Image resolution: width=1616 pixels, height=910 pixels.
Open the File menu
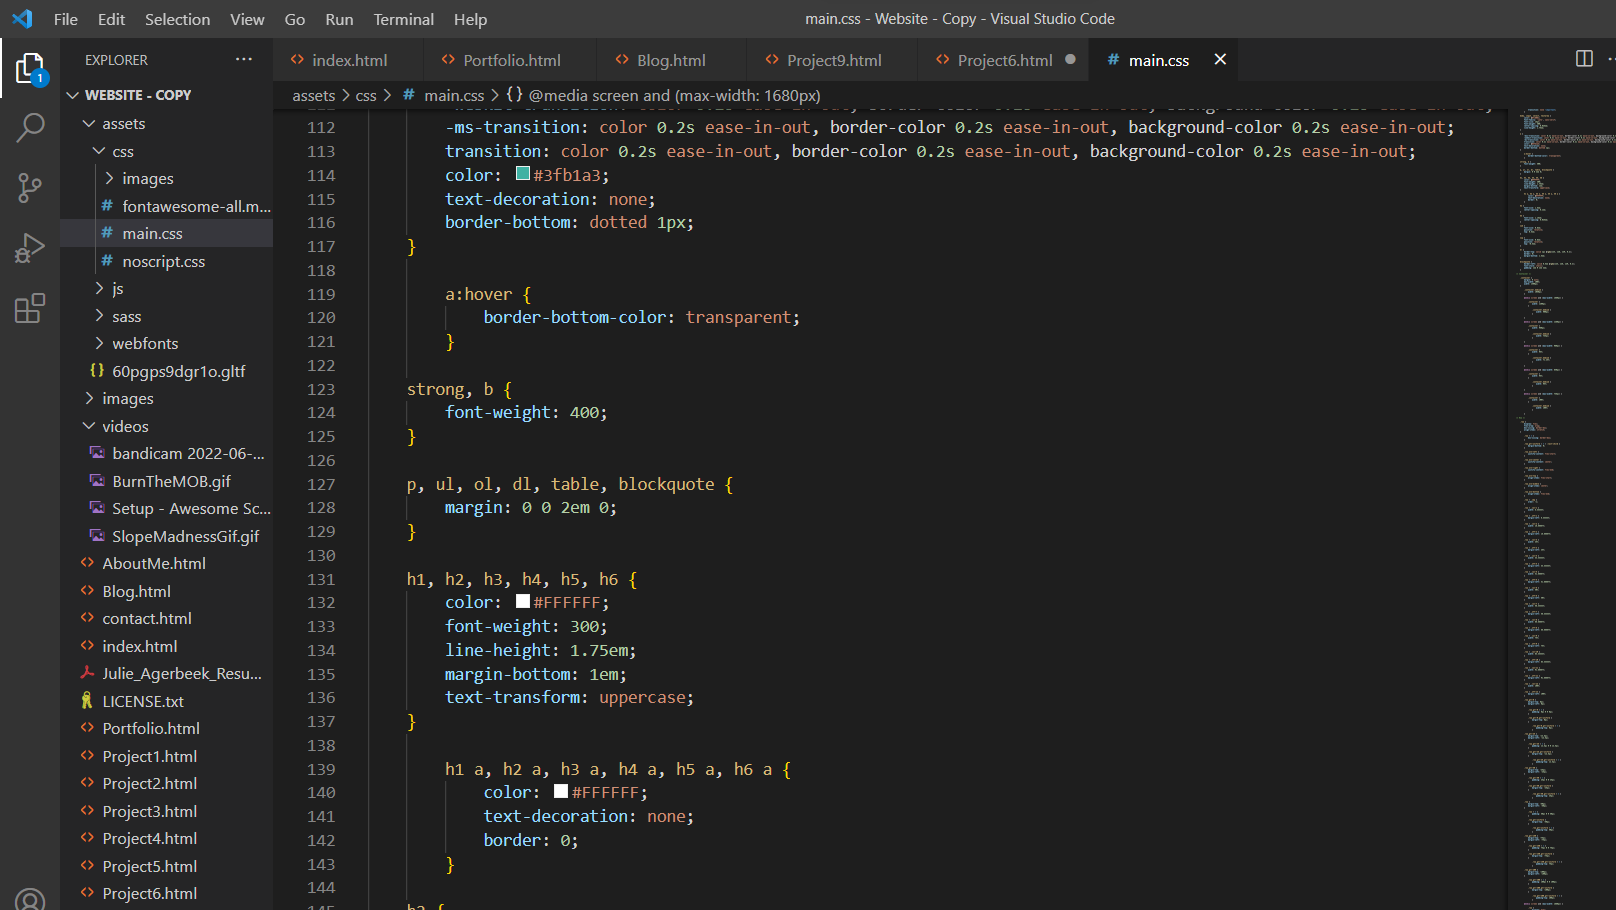click(66, 19)
